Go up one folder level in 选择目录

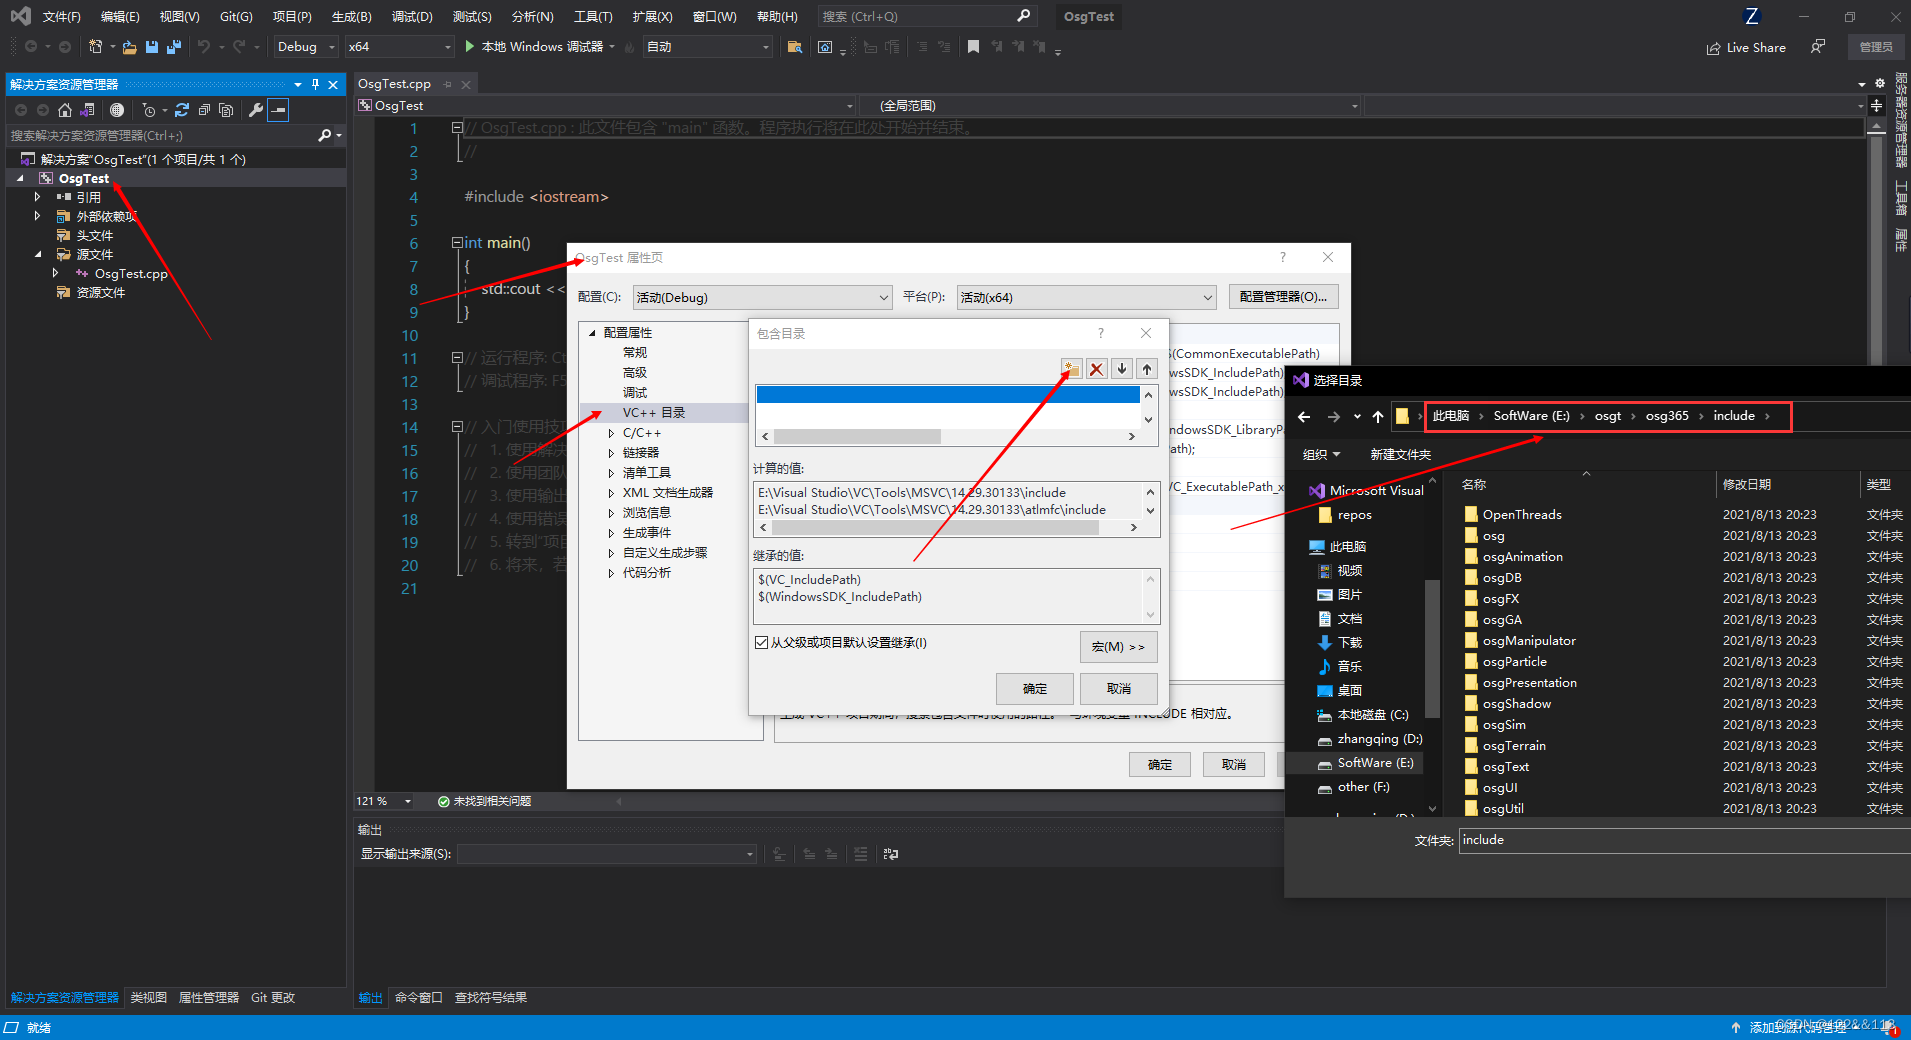point(1378,417)
